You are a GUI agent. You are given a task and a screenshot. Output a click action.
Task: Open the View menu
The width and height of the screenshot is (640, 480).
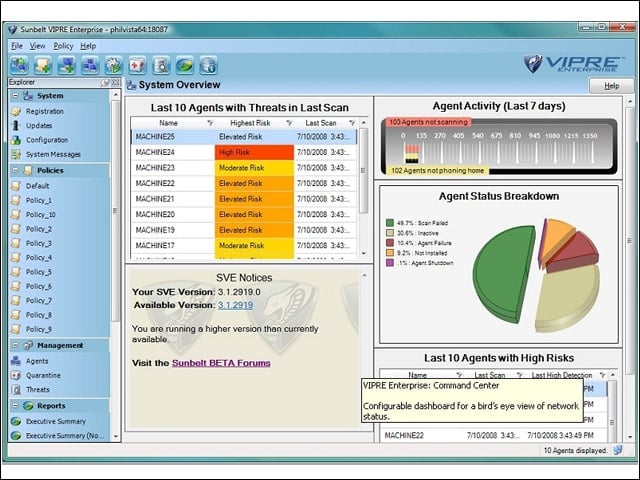pyautogui.click(x=37, y=46)
